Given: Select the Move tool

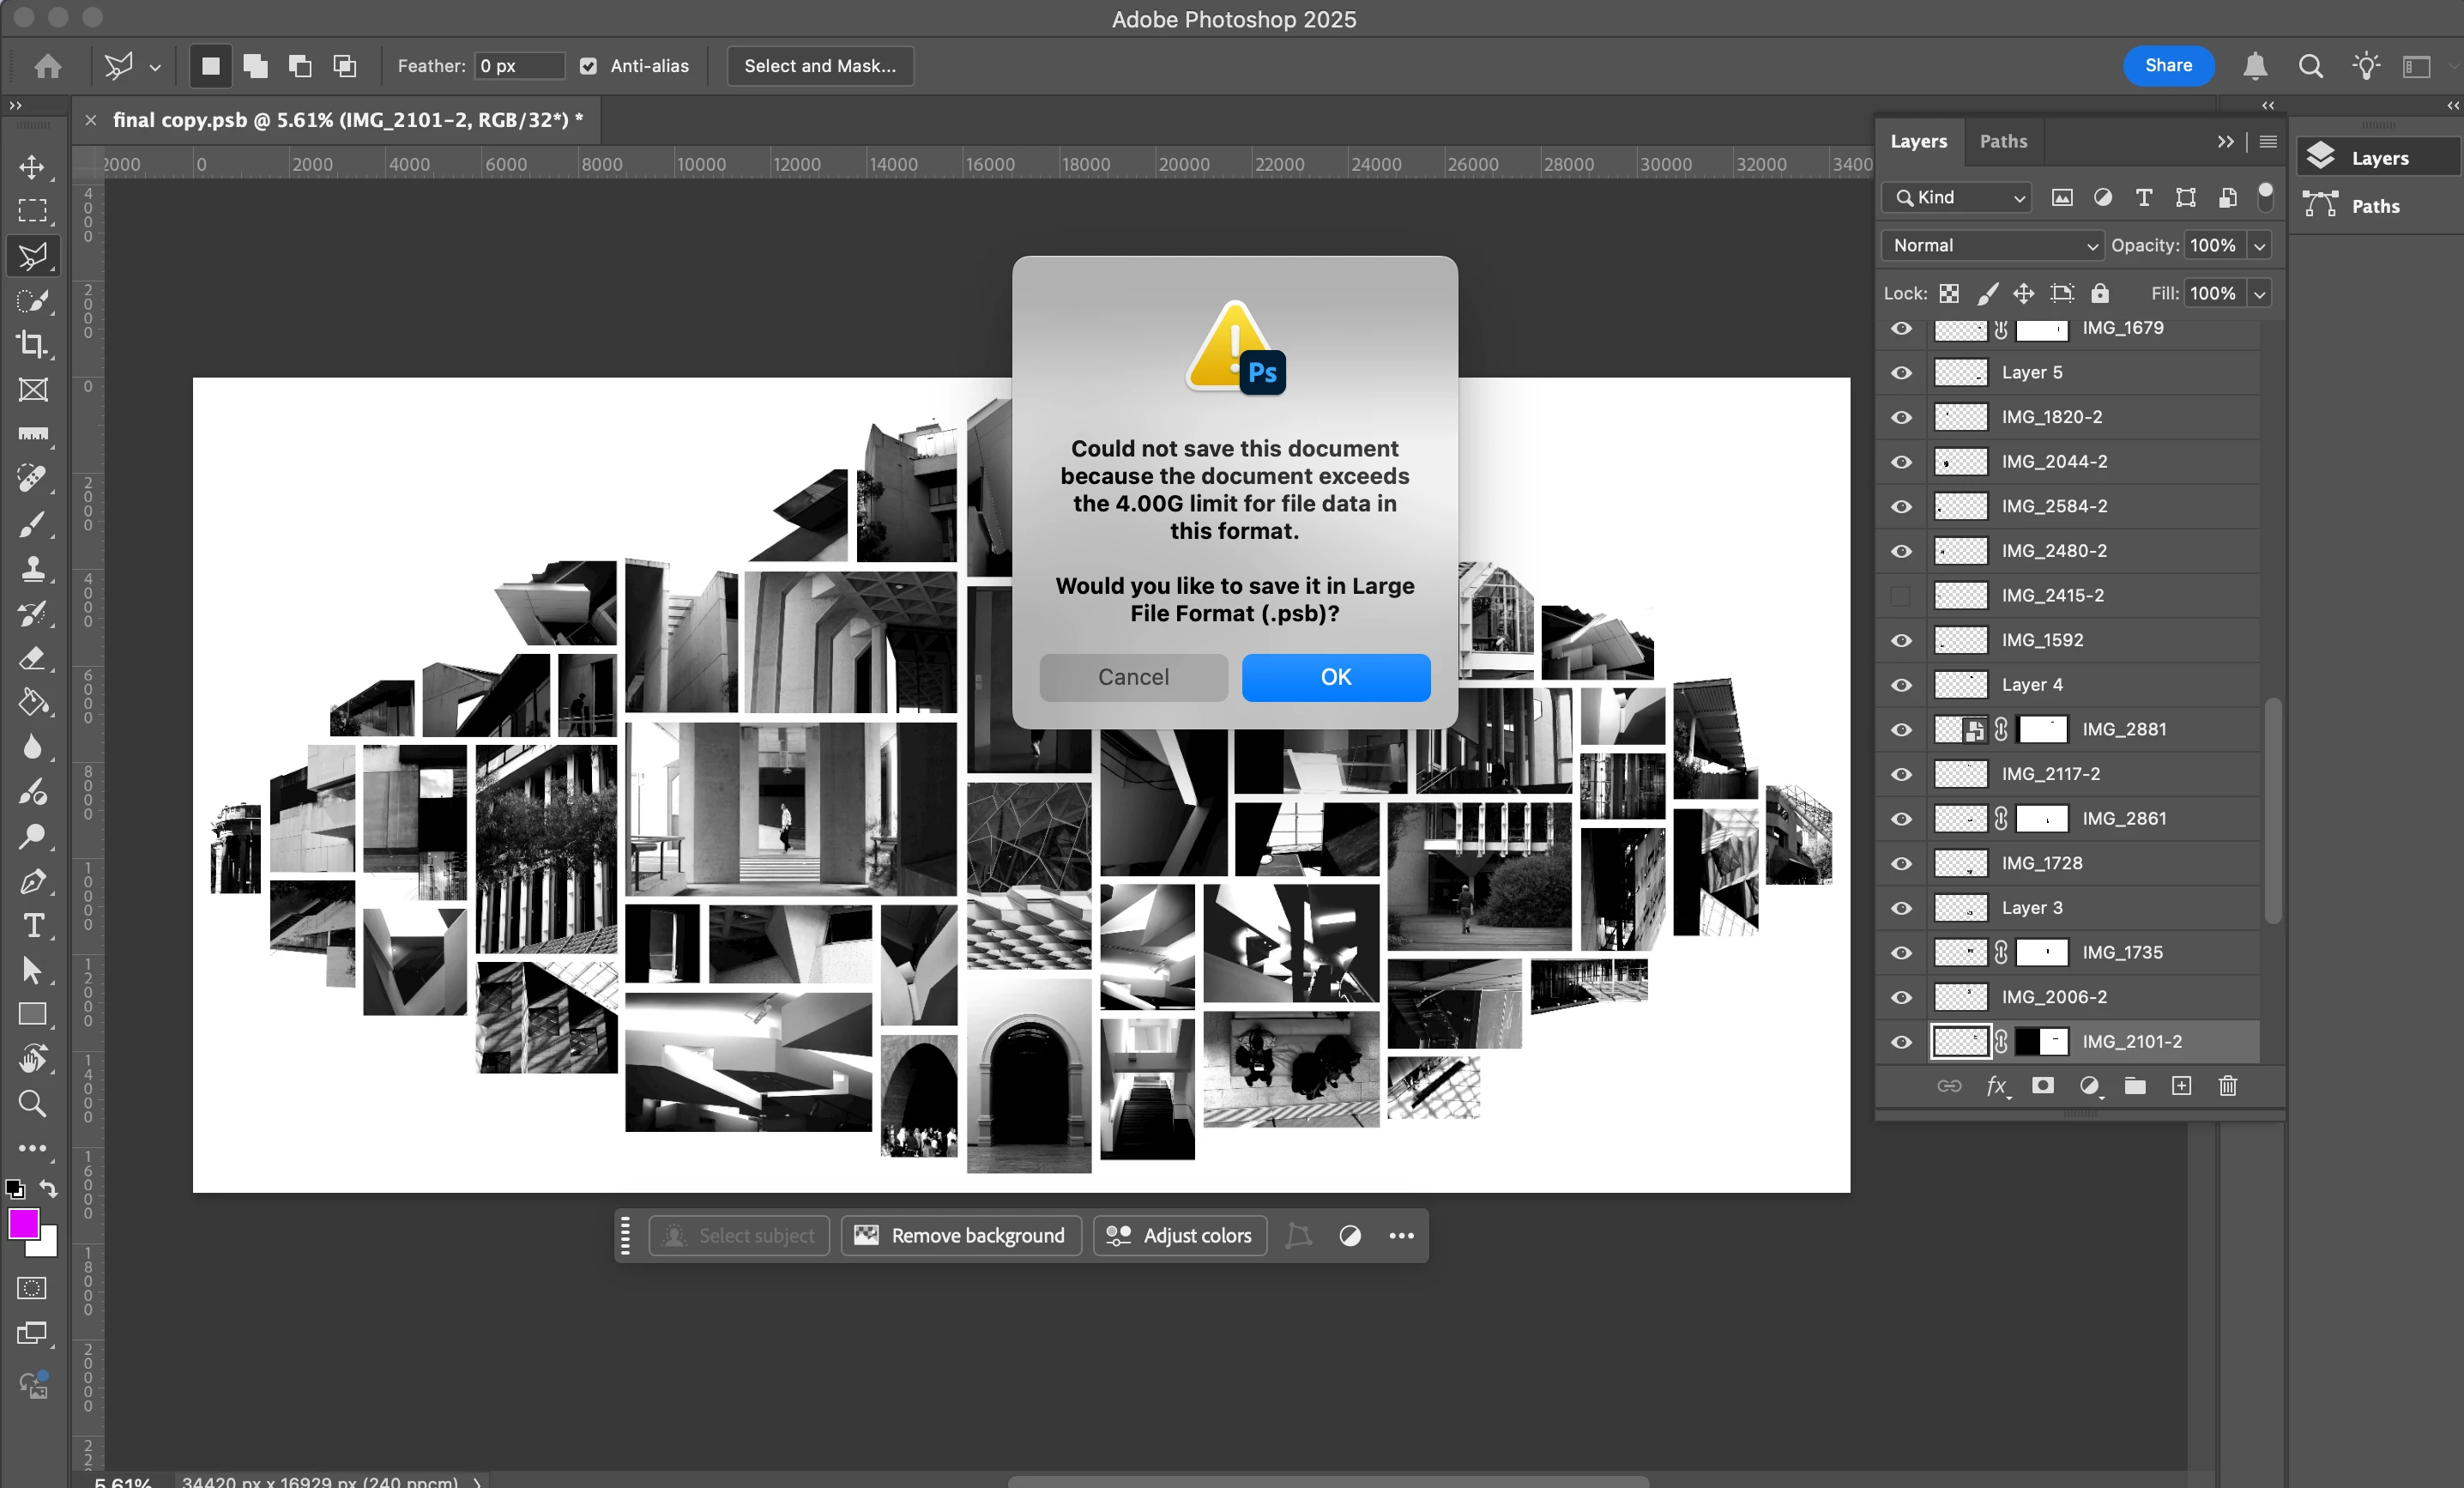Looking at the screenshot, I should click(x=32, y=167).
